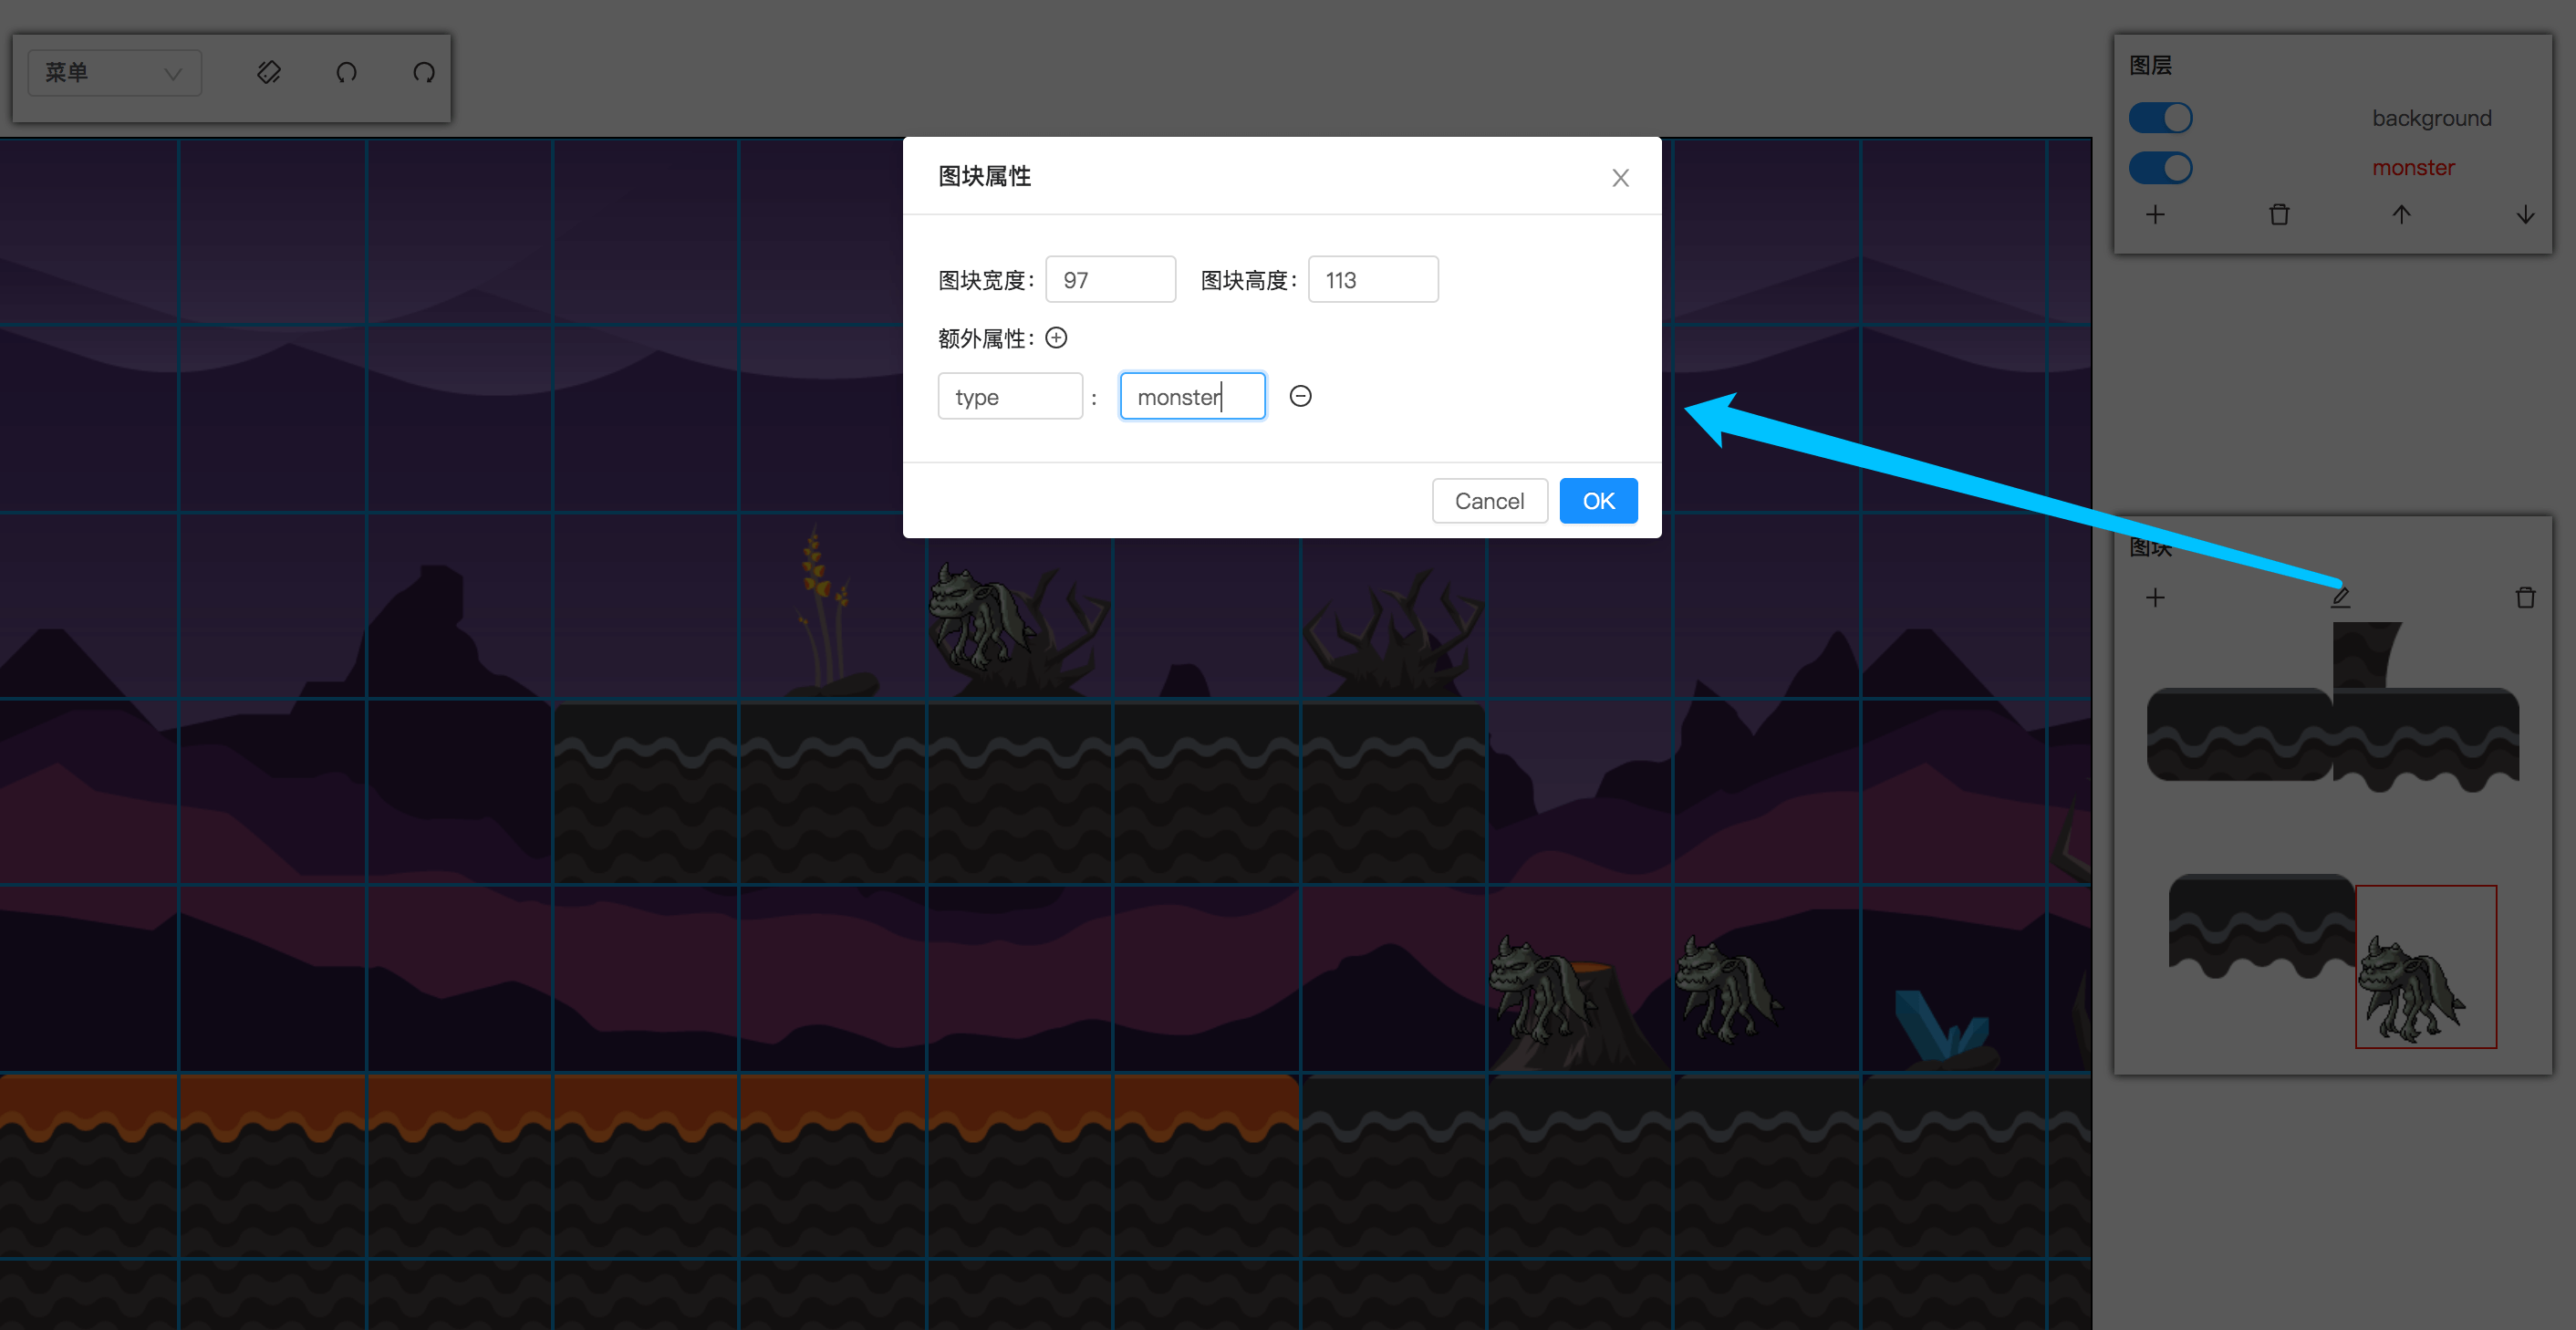Toggle background layer visibility switch

[2160, 118]
